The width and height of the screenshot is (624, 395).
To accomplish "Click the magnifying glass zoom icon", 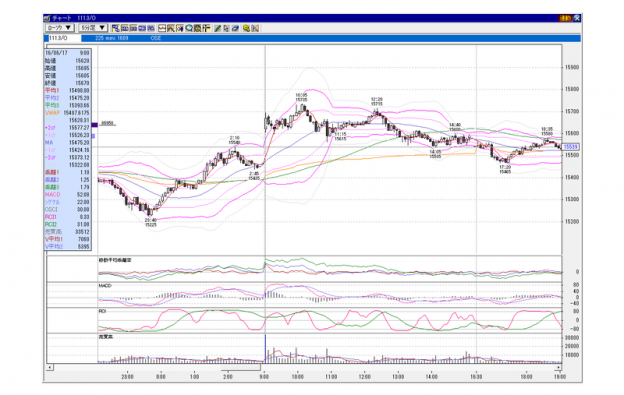I will [189, 28].
